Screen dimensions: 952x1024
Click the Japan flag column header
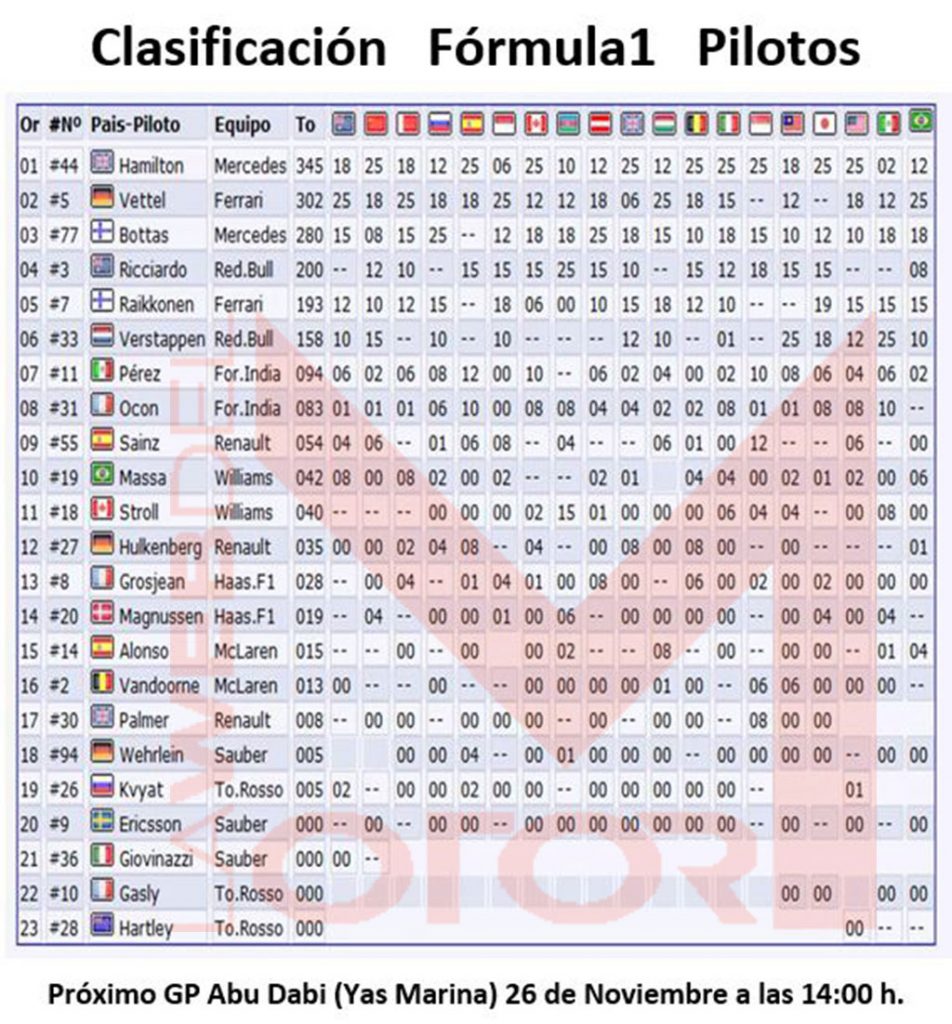824,124
